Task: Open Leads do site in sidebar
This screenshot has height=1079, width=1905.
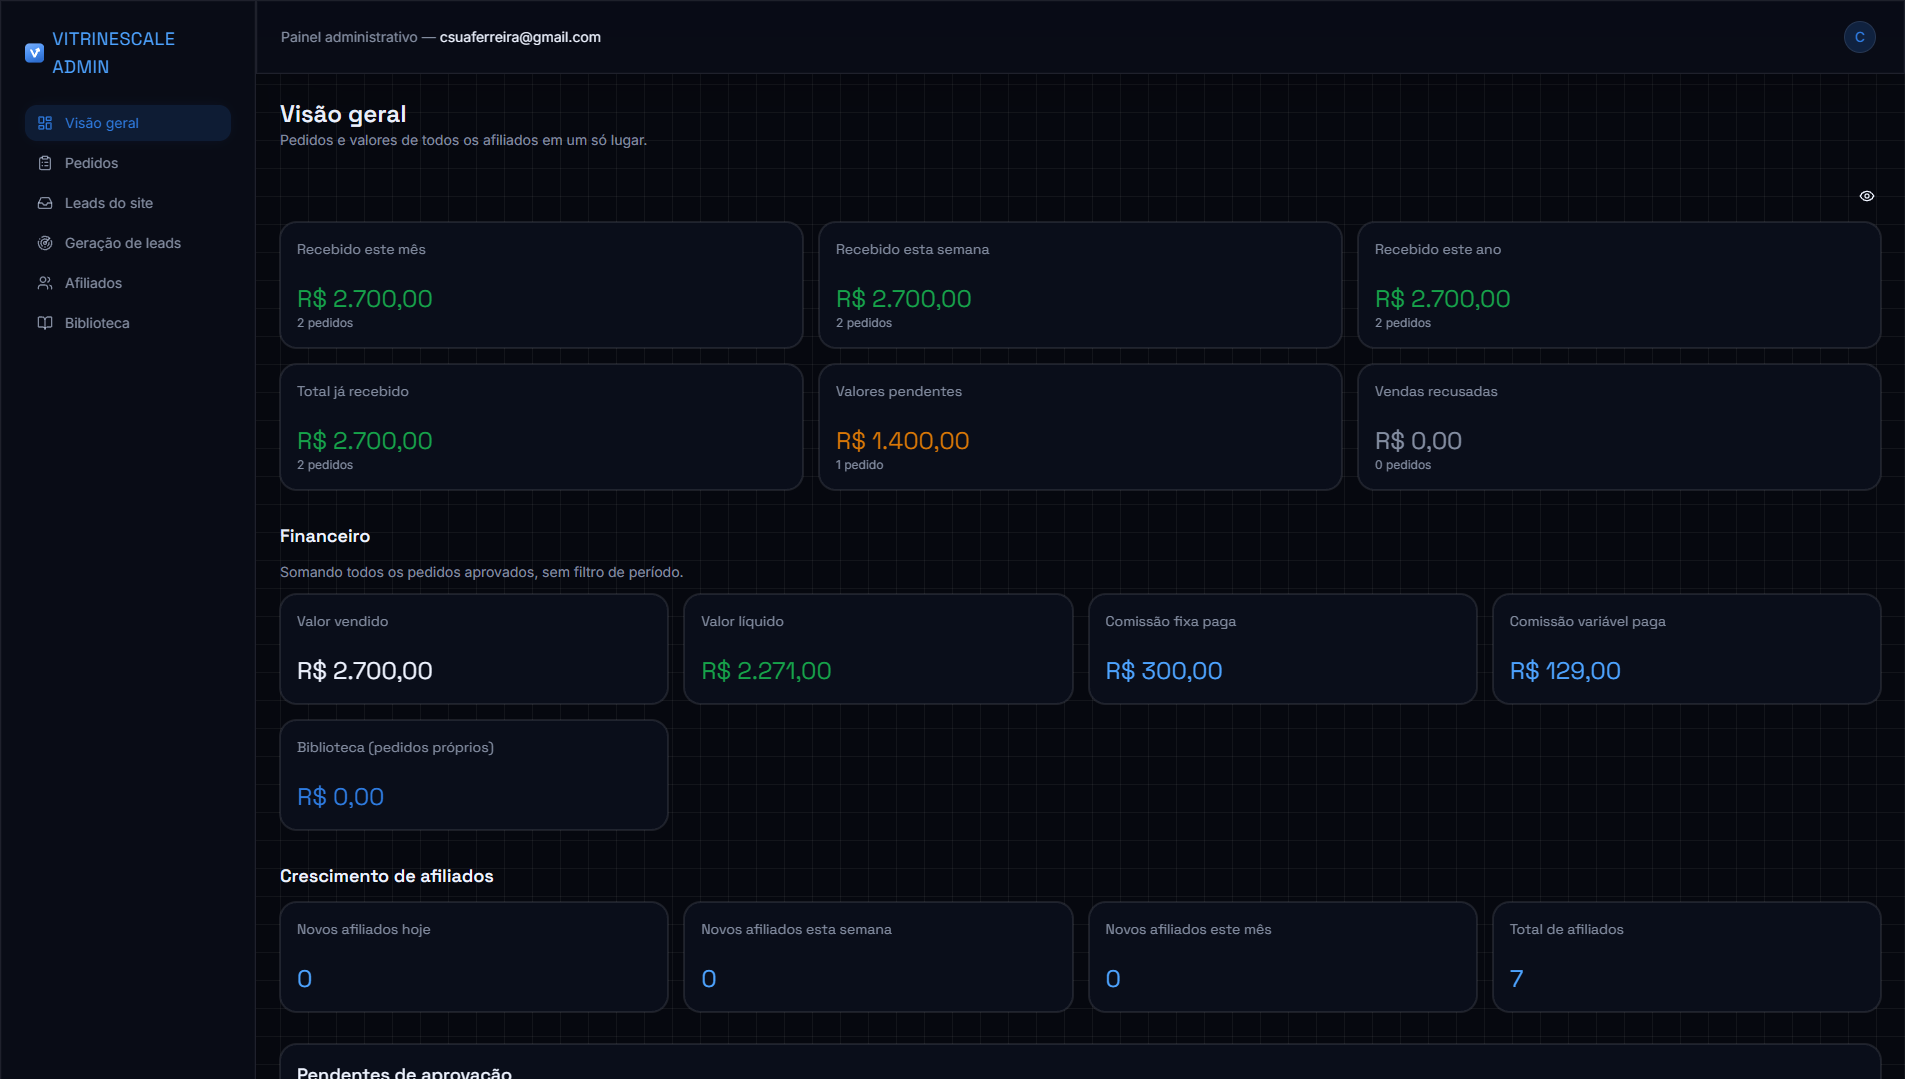Action: pos(128,203)
